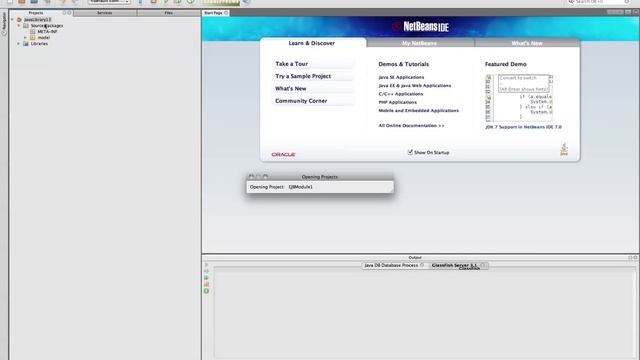Click Try a Sample Project

[x=313, y=76]
